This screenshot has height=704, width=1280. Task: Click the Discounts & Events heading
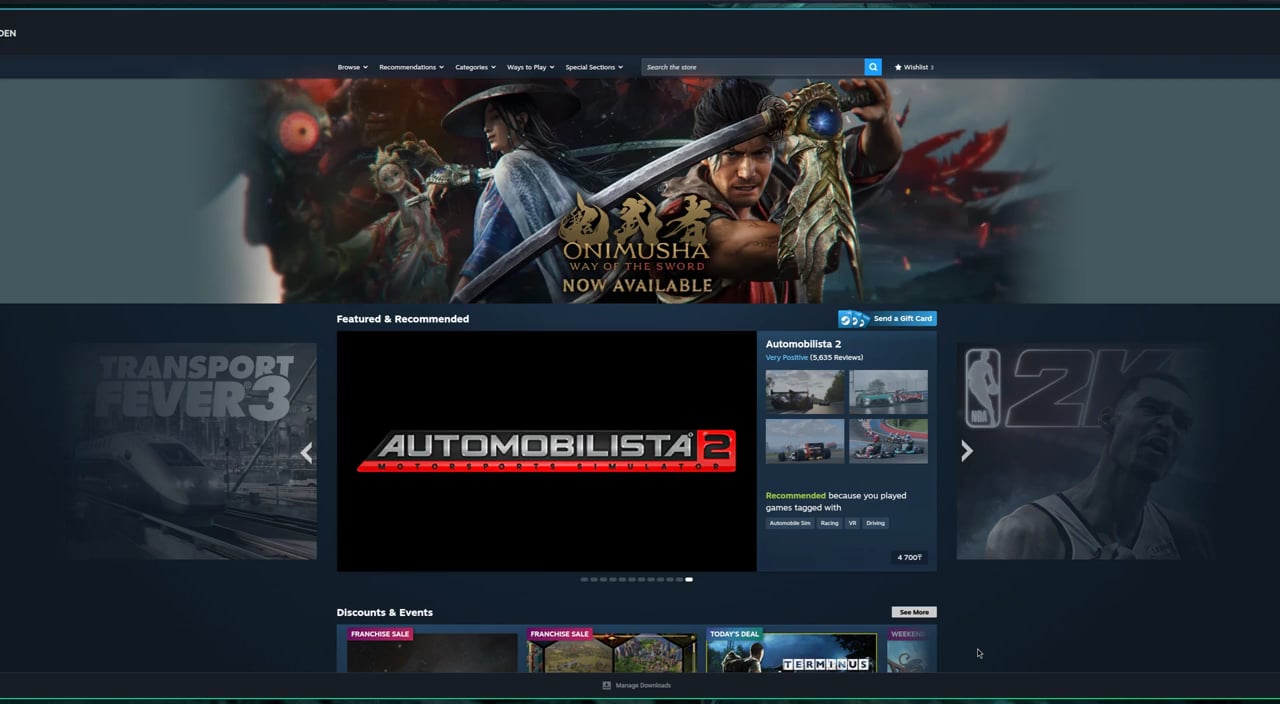tap(385, 612)
